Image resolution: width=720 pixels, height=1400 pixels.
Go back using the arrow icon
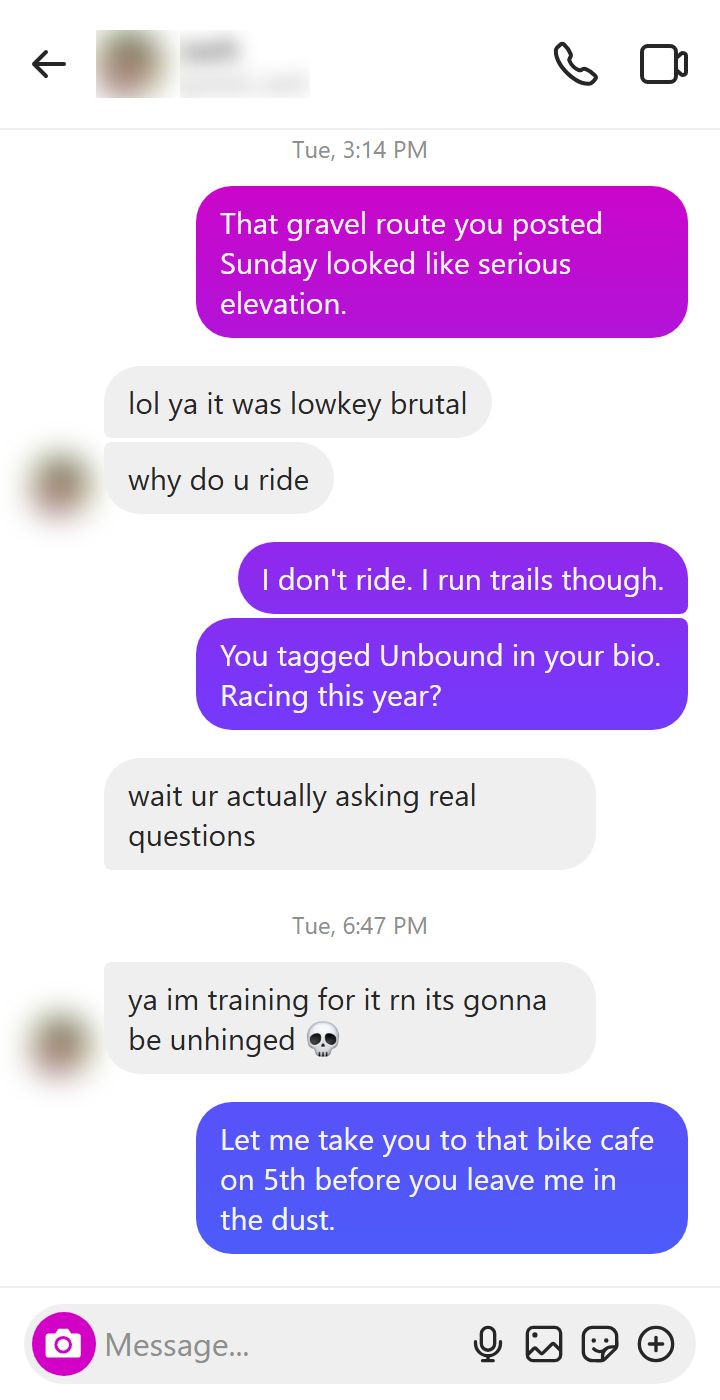click(x=48, y=65)
